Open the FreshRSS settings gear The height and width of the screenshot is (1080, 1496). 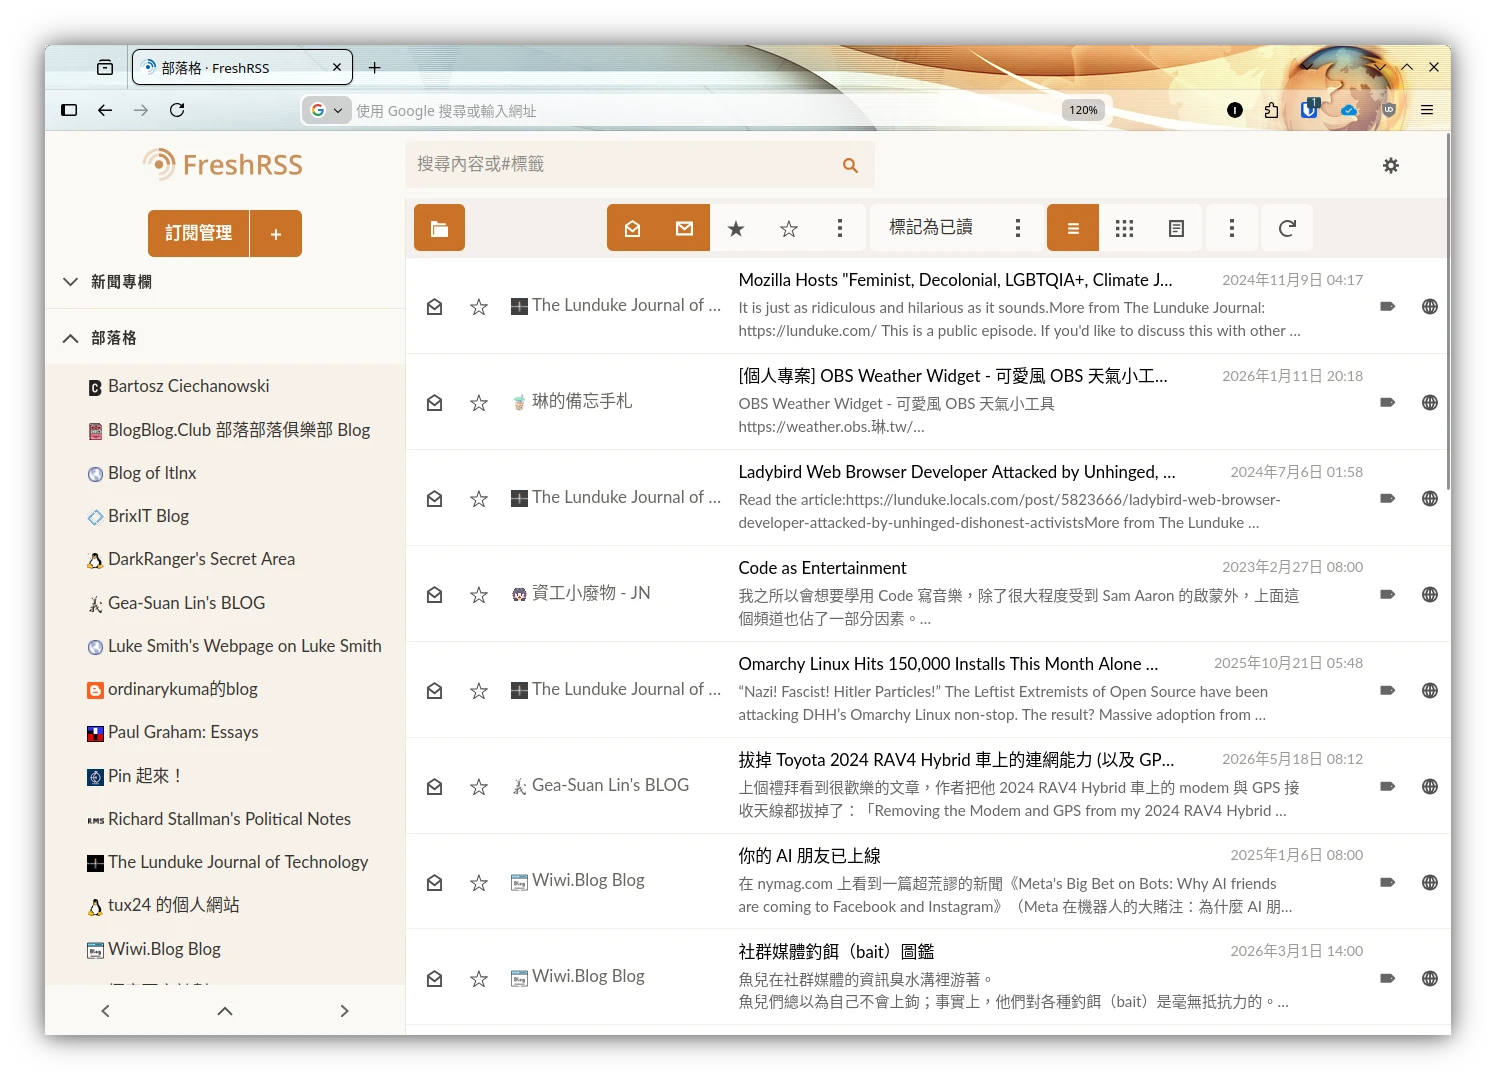(x=1390, y=166)
